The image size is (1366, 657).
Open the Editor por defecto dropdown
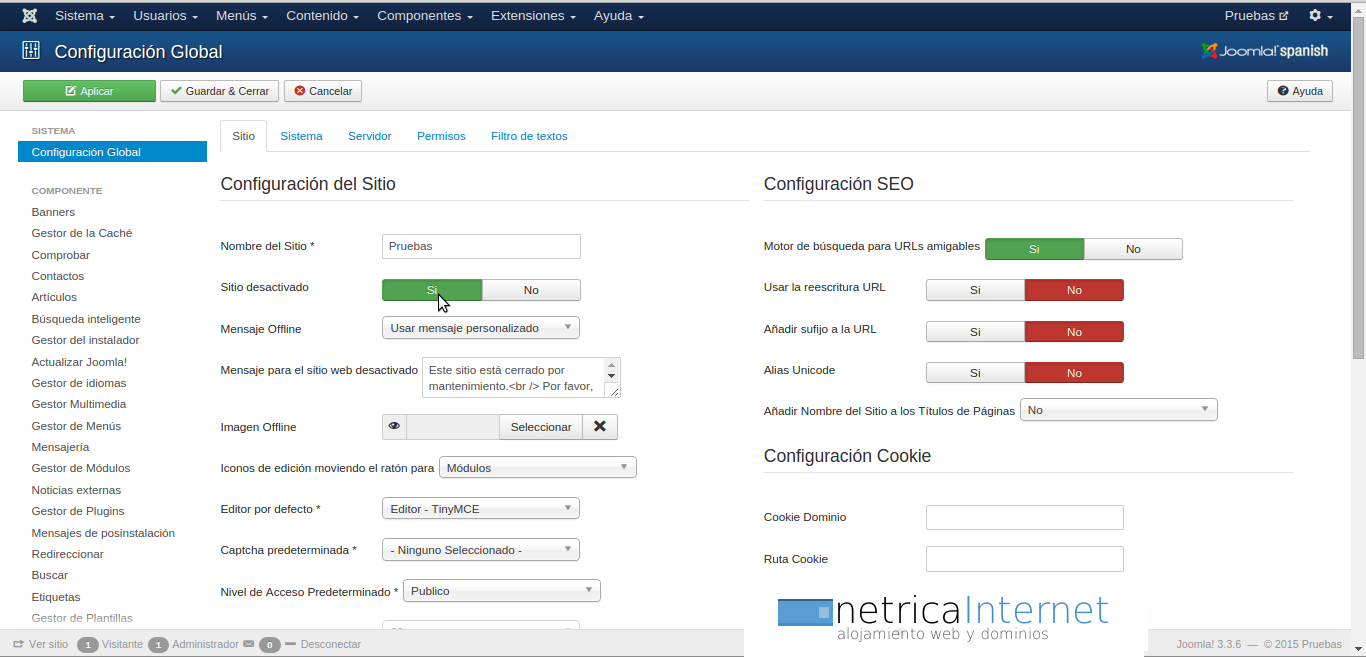480,509
